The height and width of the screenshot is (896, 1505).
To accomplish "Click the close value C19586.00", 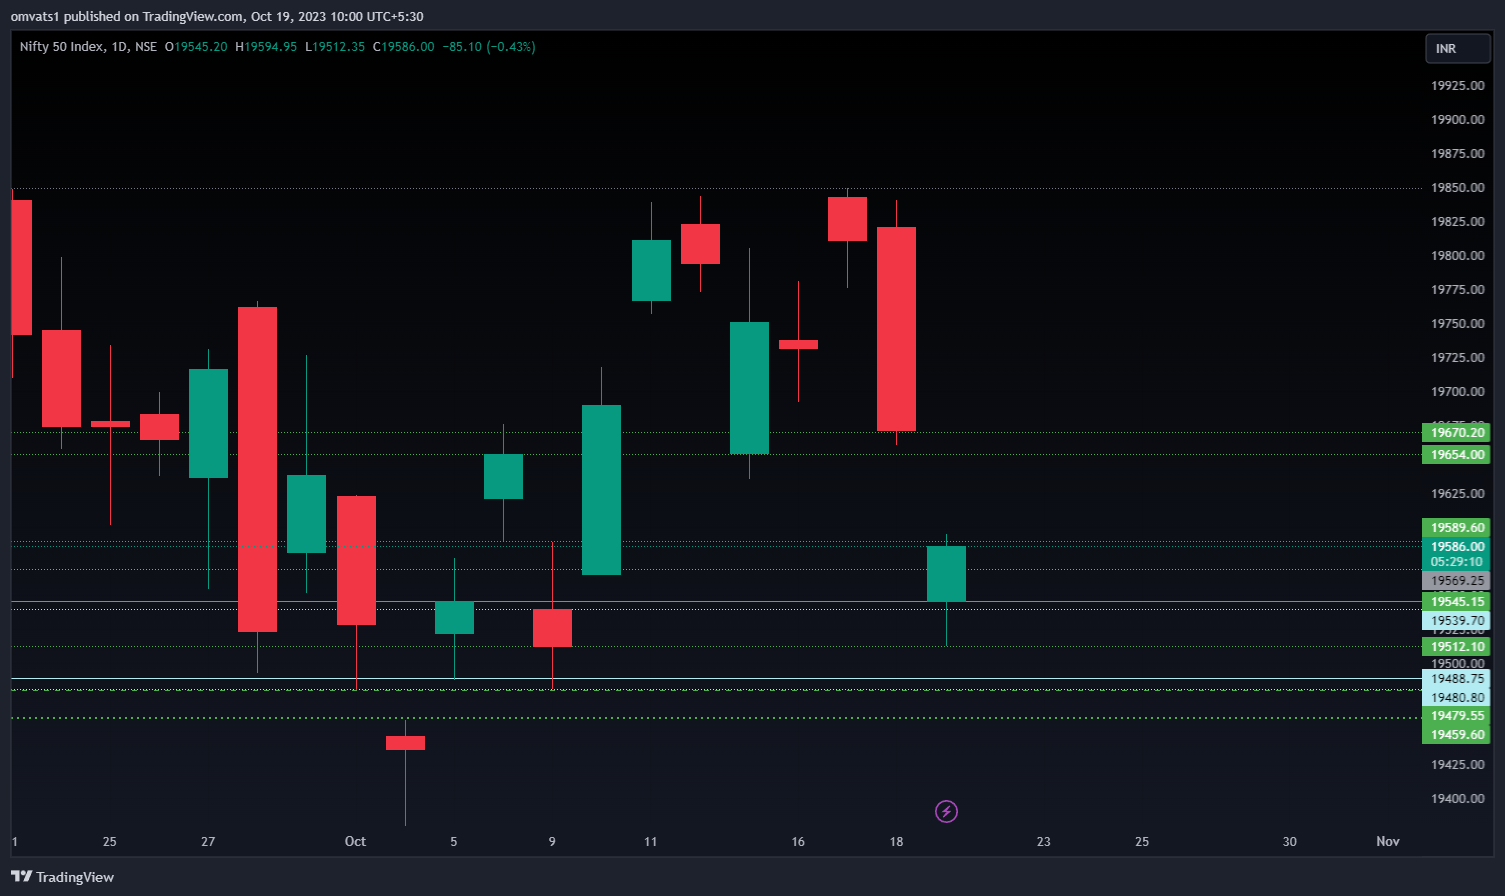I will (x=404, y=47).
